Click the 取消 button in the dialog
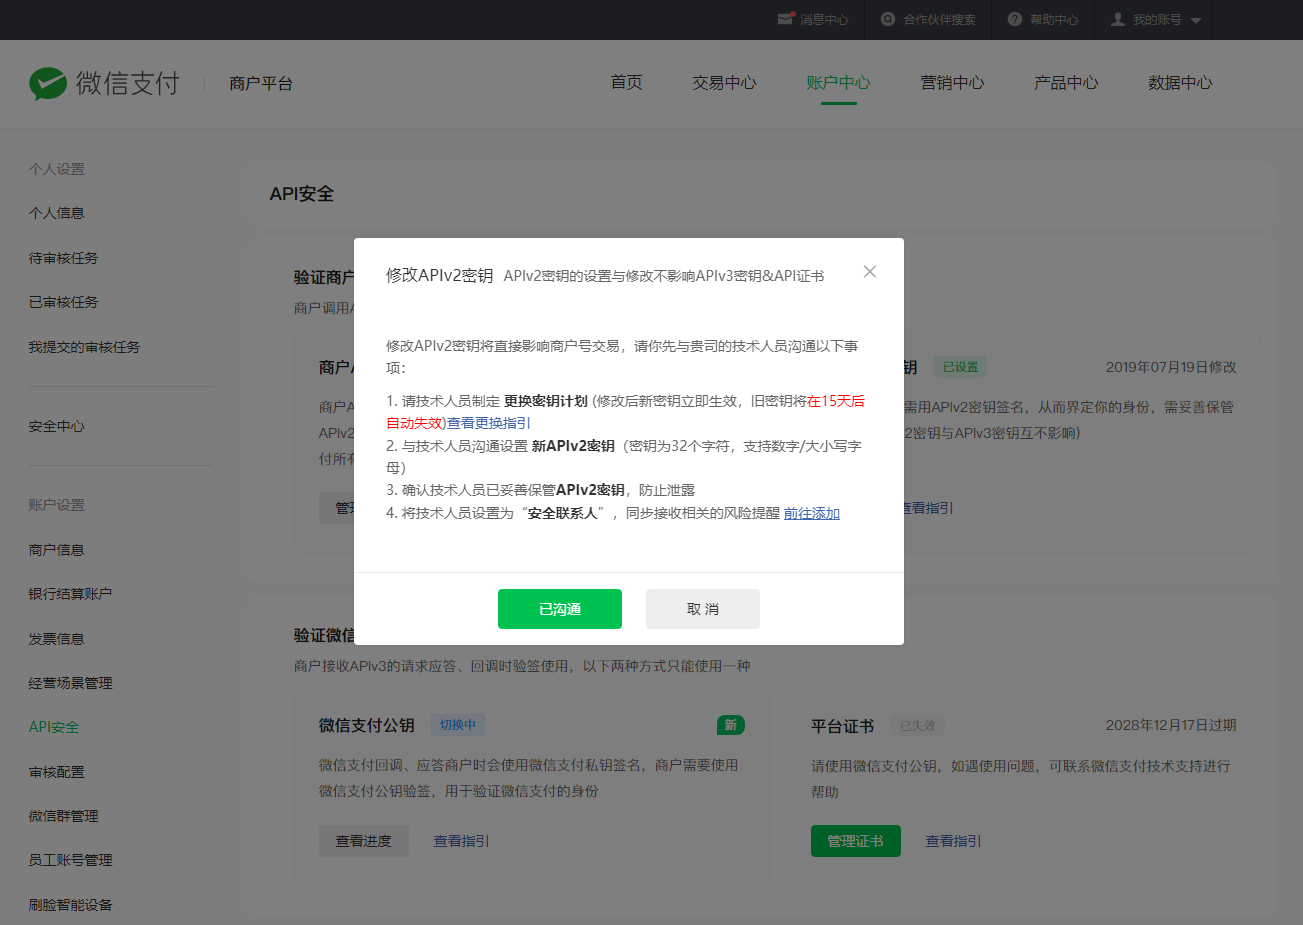The image size is (1303, 925). pos(703,609)
